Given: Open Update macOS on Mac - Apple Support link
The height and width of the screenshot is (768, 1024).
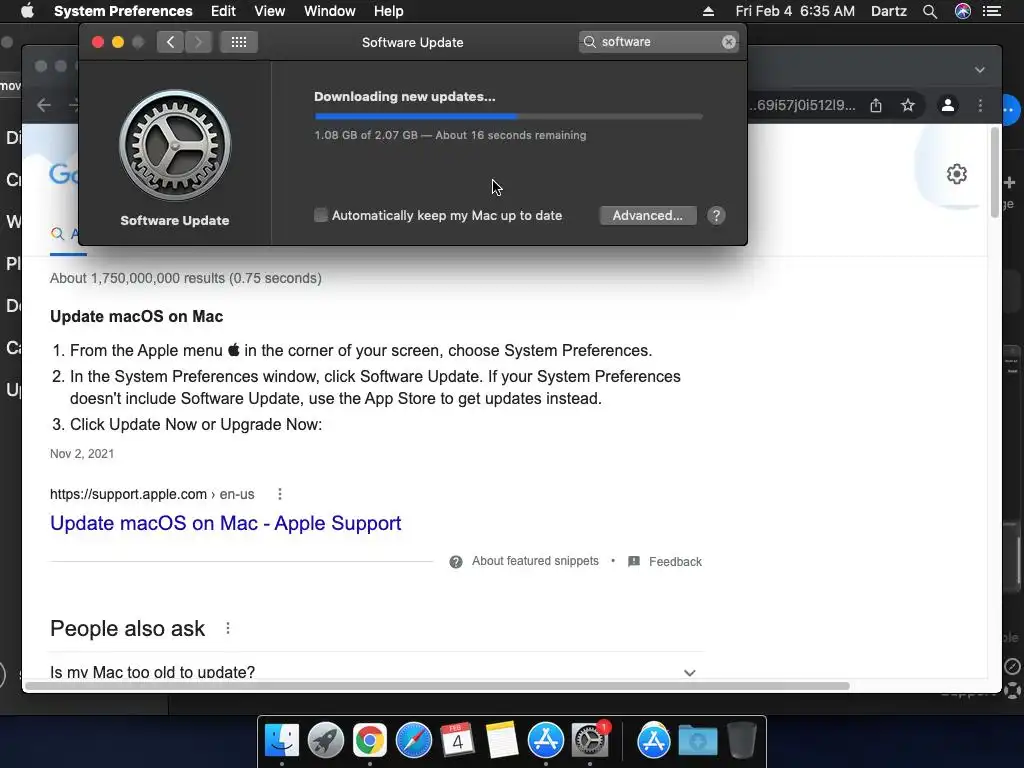Looking at the screenshot, I should coord(225,523).
